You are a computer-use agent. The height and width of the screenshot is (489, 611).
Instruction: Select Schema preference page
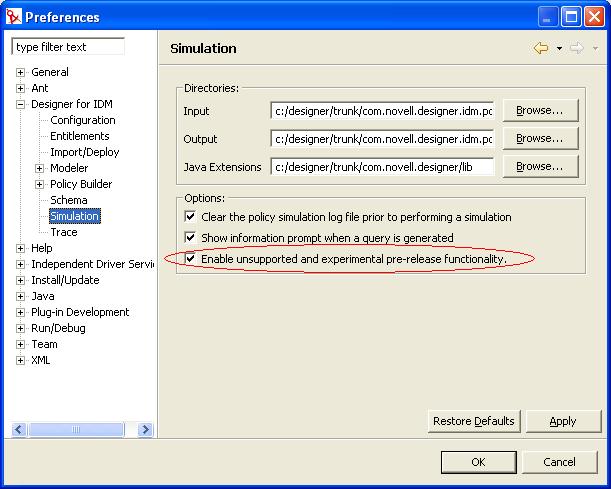pyautogui.click(x=69, y=200)
